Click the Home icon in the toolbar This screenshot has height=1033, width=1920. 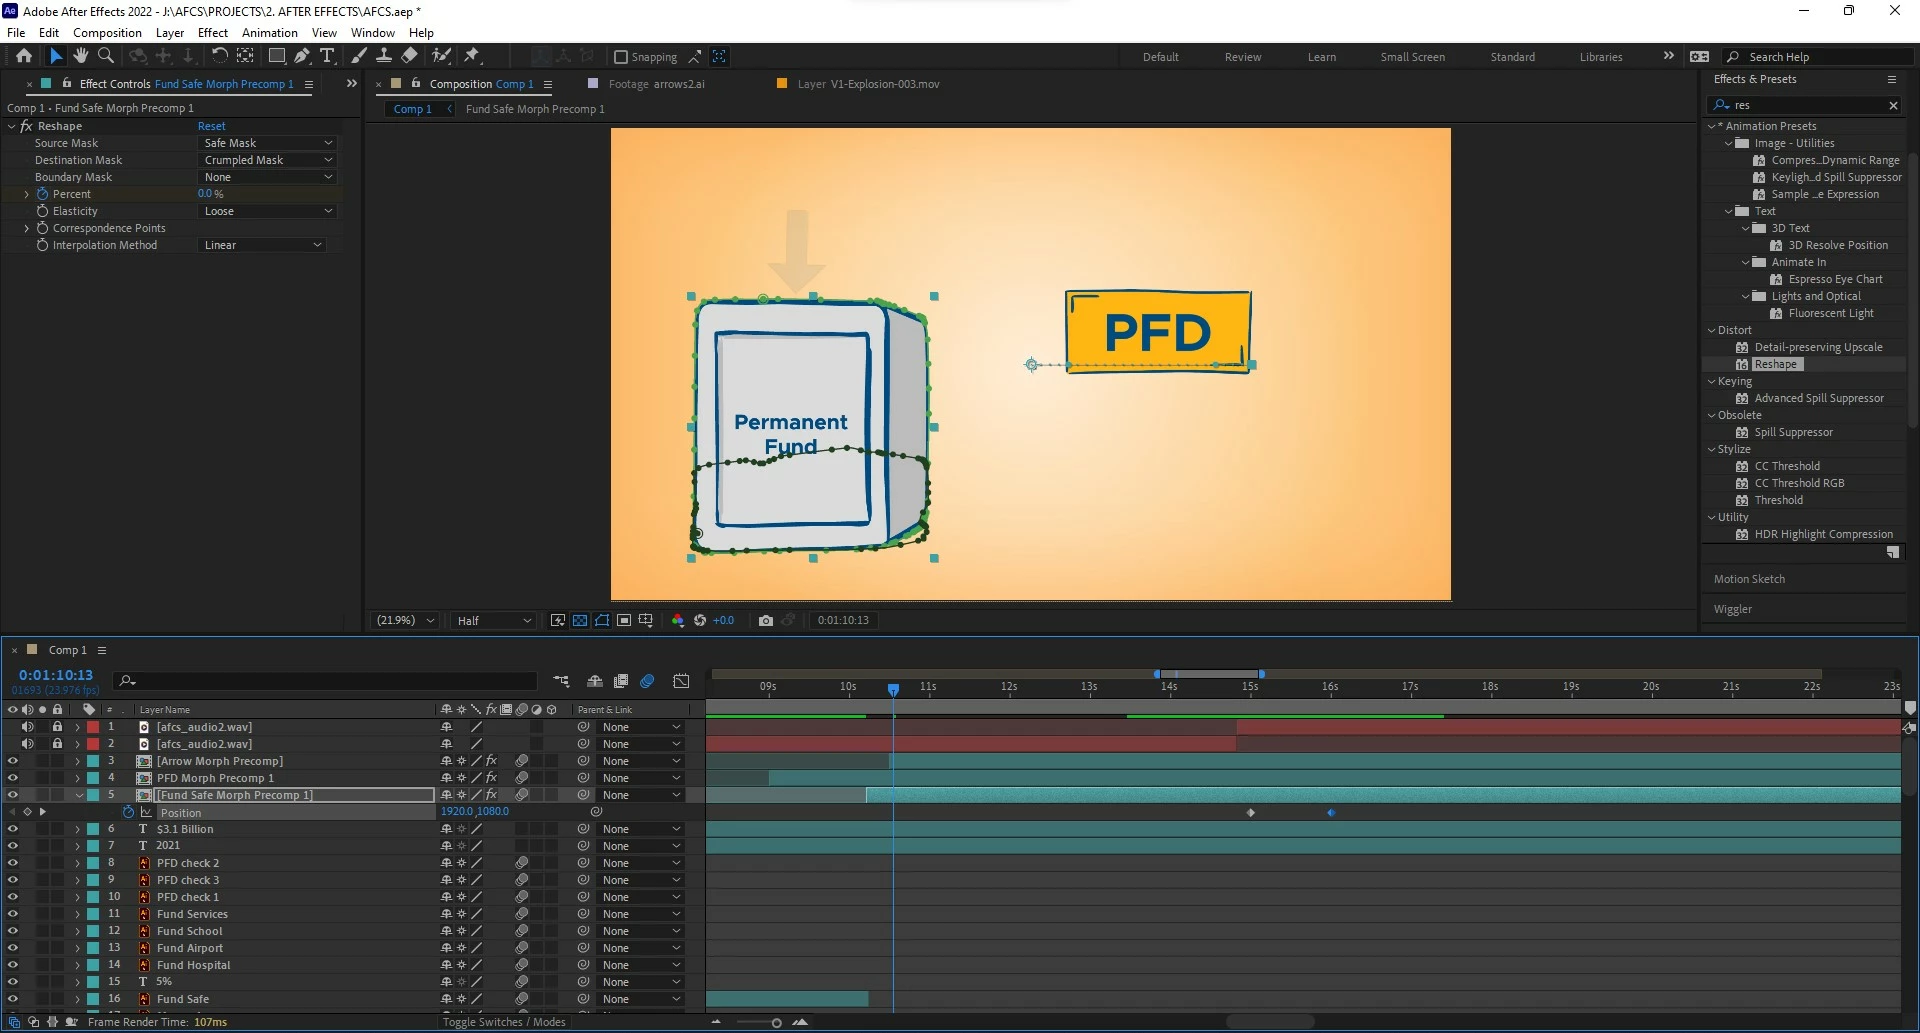(24, 56)
